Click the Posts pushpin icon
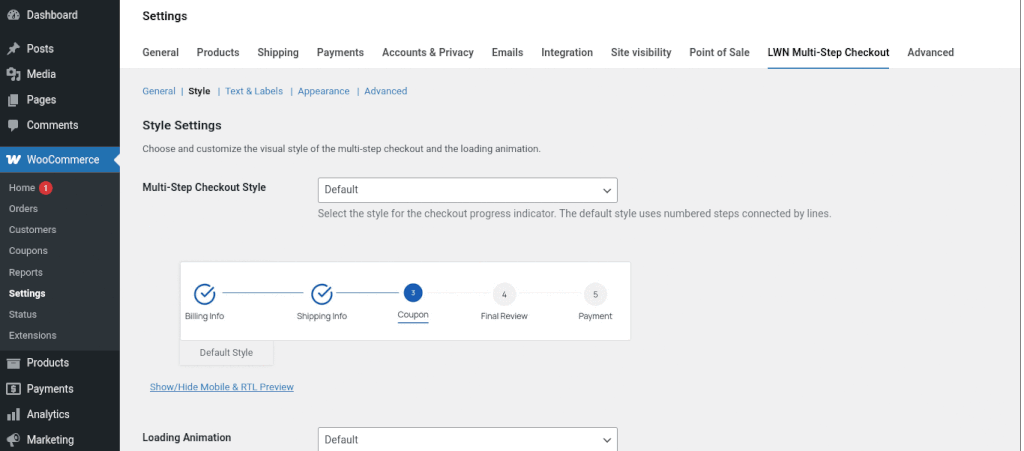This screenshot has height=451, width=1024. pyautogui.click(x=13, y=49)
